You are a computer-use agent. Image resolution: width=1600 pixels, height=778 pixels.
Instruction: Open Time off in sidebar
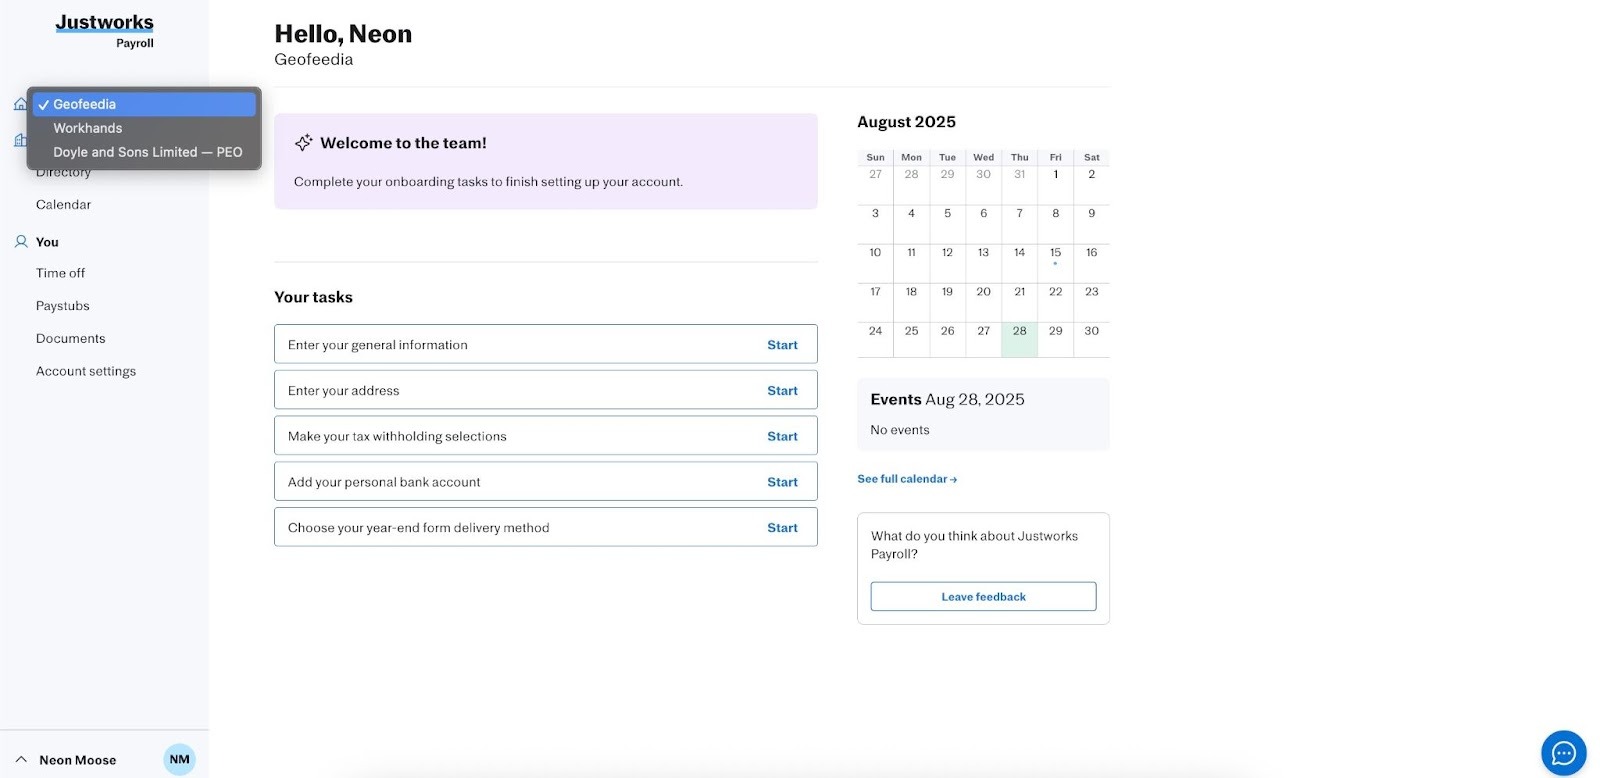click(x=60, y=273)
